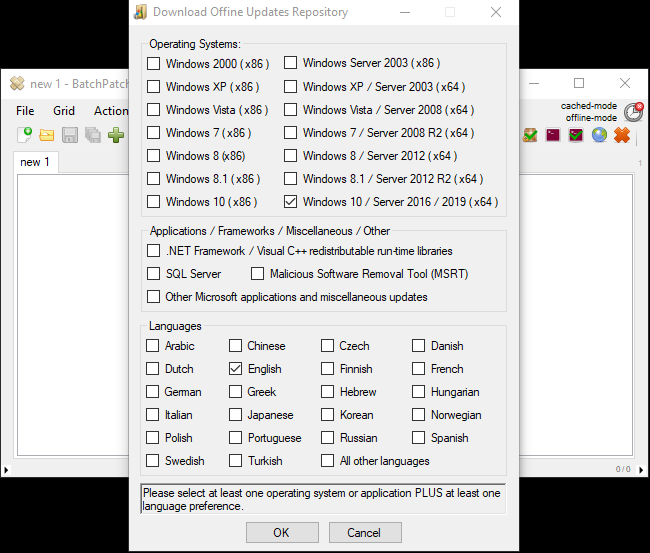
Task: Enable the Spanish language checkbox
Action: coord(418,438)
